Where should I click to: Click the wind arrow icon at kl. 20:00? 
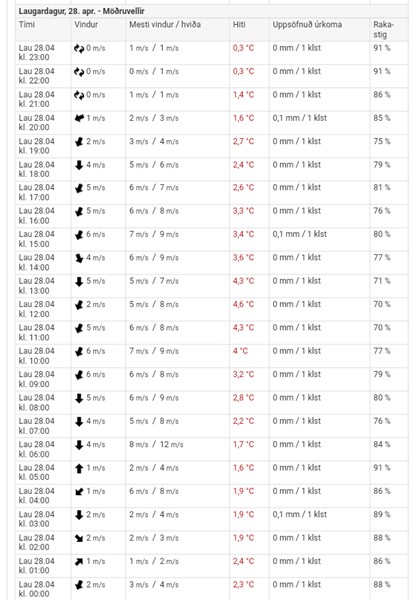point(79,118)
